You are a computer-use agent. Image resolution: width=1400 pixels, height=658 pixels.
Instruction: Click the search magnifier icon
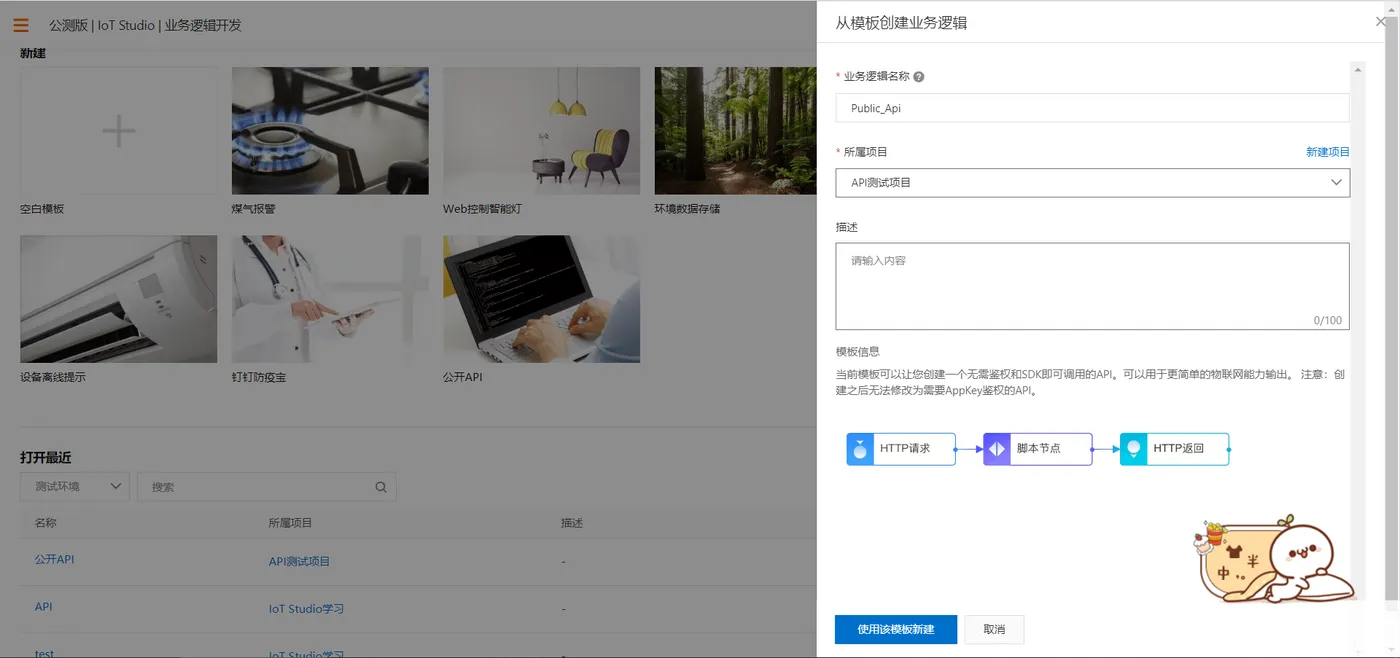[381, 487]
